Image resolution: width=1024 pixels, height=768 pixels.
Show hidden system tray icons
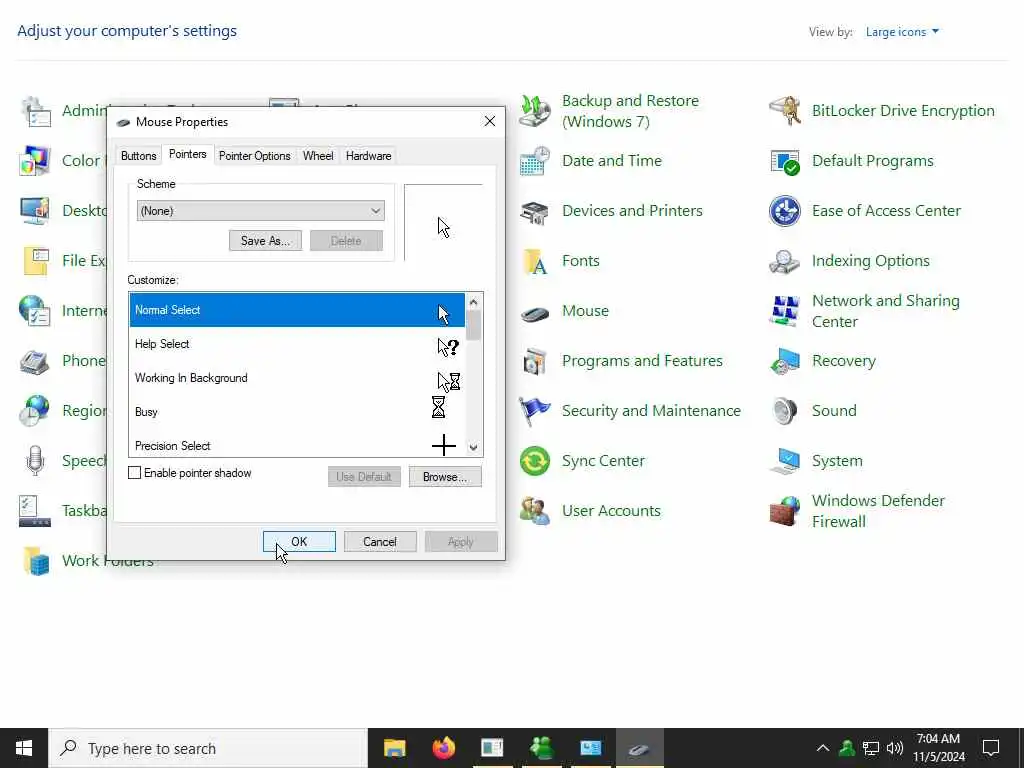click(823, 748)
